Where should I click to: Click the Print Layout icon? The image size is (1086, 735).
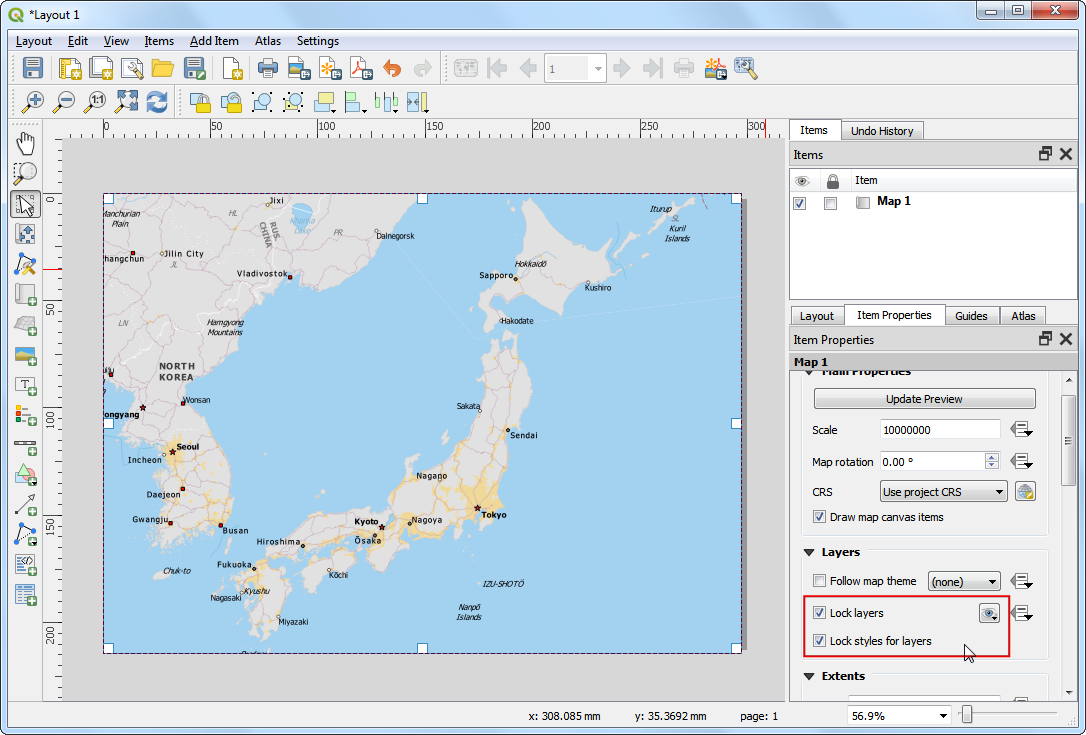pos(267,68)
